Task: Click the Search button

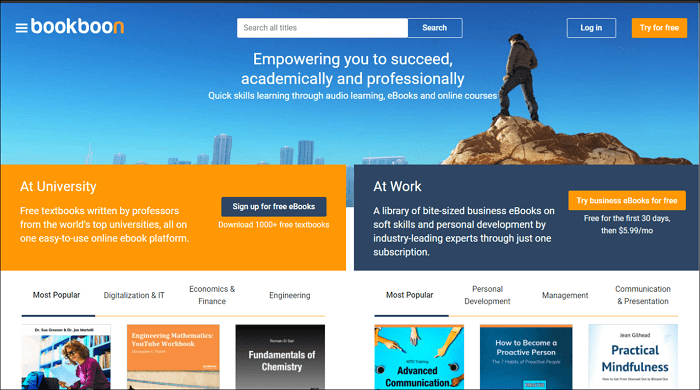Action: [x=435, y=28]
